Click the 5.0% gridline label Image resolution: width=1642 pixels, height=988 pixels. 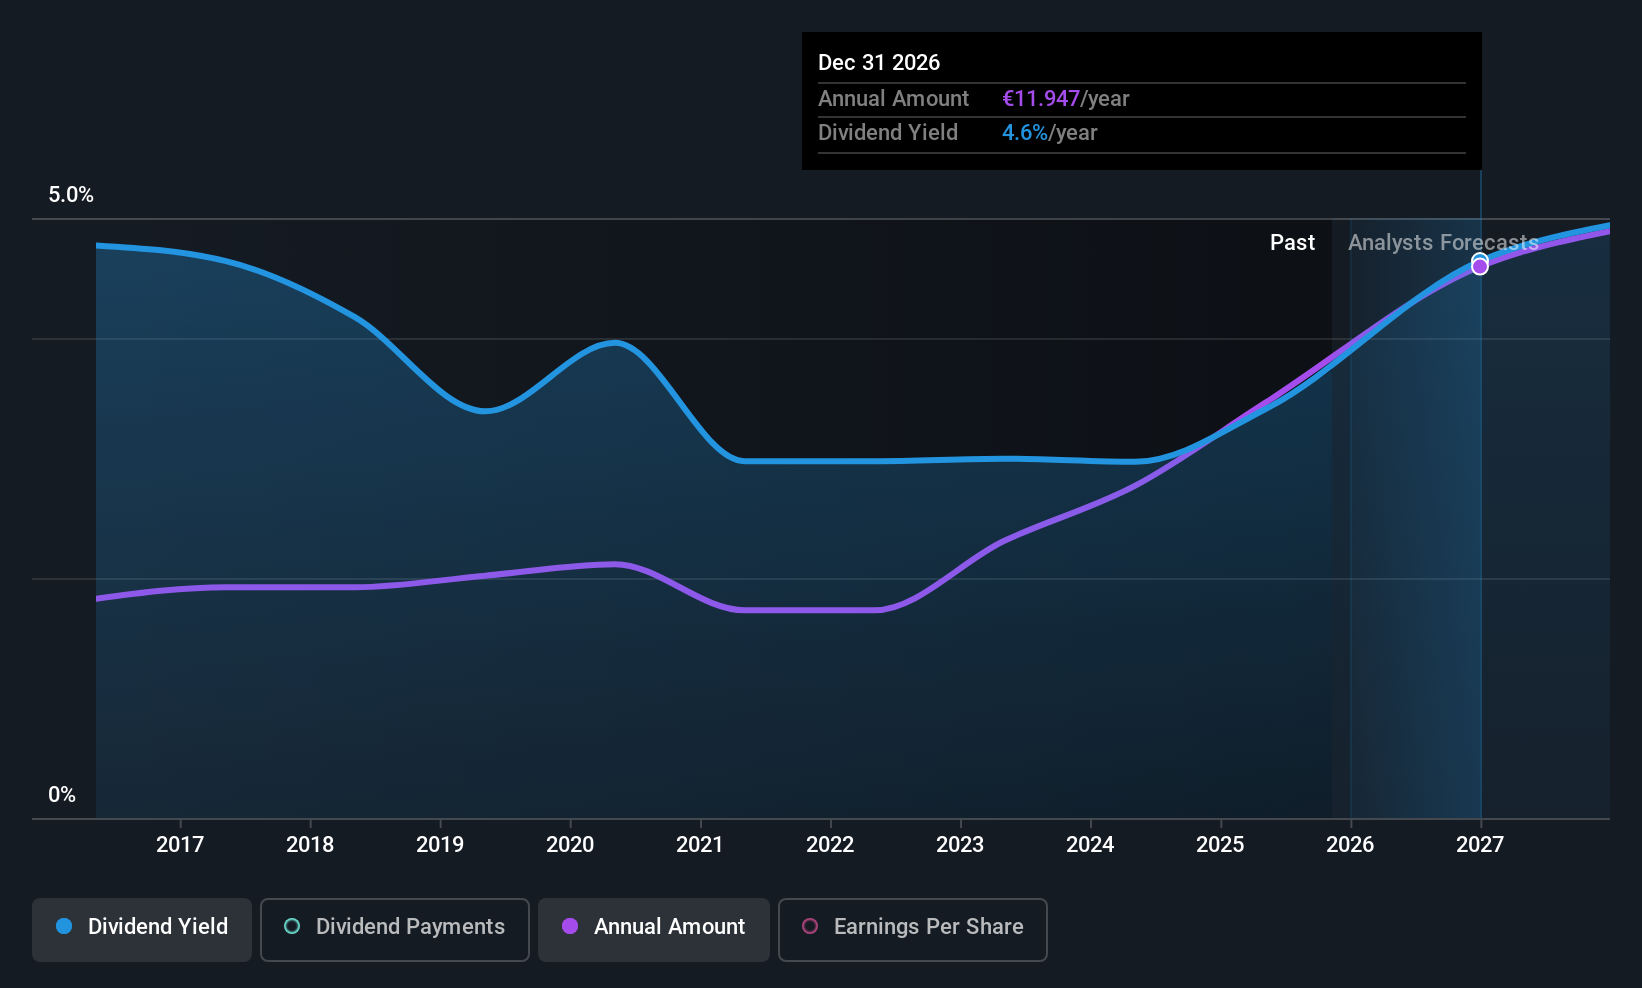[70, 195]
